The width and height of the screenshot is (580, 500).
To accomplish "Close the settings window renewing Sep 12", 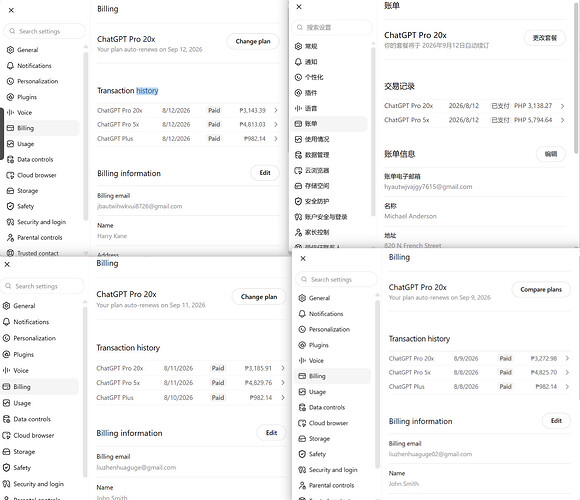I will click(x=11, y=10).
